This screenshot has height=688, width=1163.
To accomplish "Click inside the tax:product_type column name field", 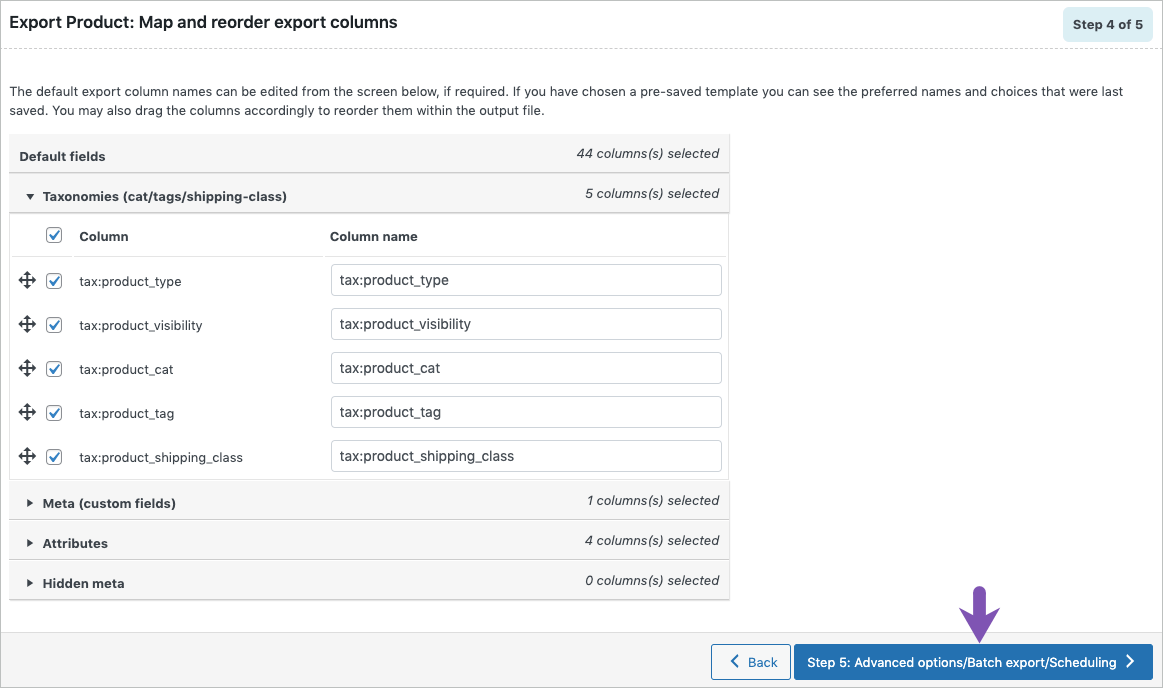I will (x=526, y=280).
